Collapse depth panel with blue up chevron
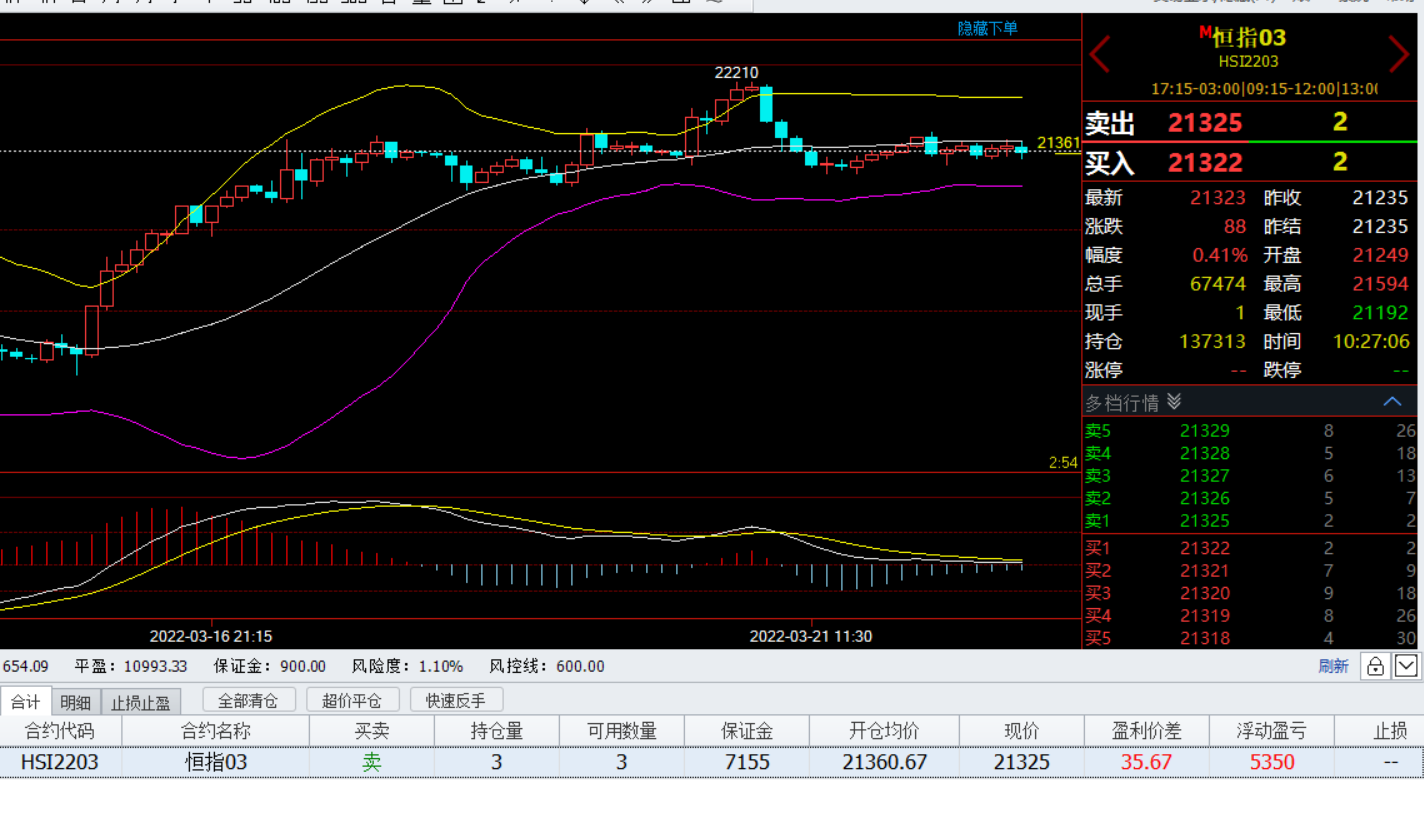The height and width of the screenshot is (834, 1424). (x=1392, y=402)
